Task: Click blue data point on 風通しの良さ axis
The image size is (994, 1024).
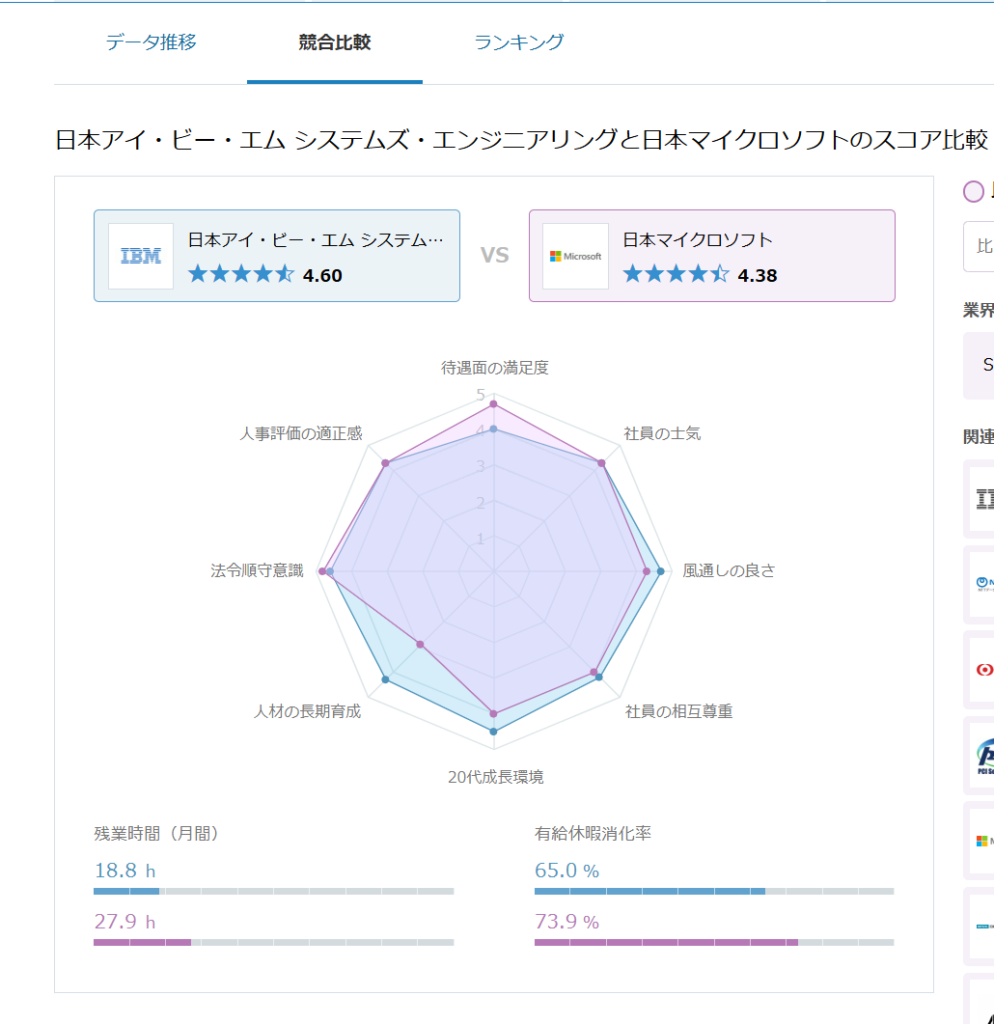Action: (x=660, y=571)
